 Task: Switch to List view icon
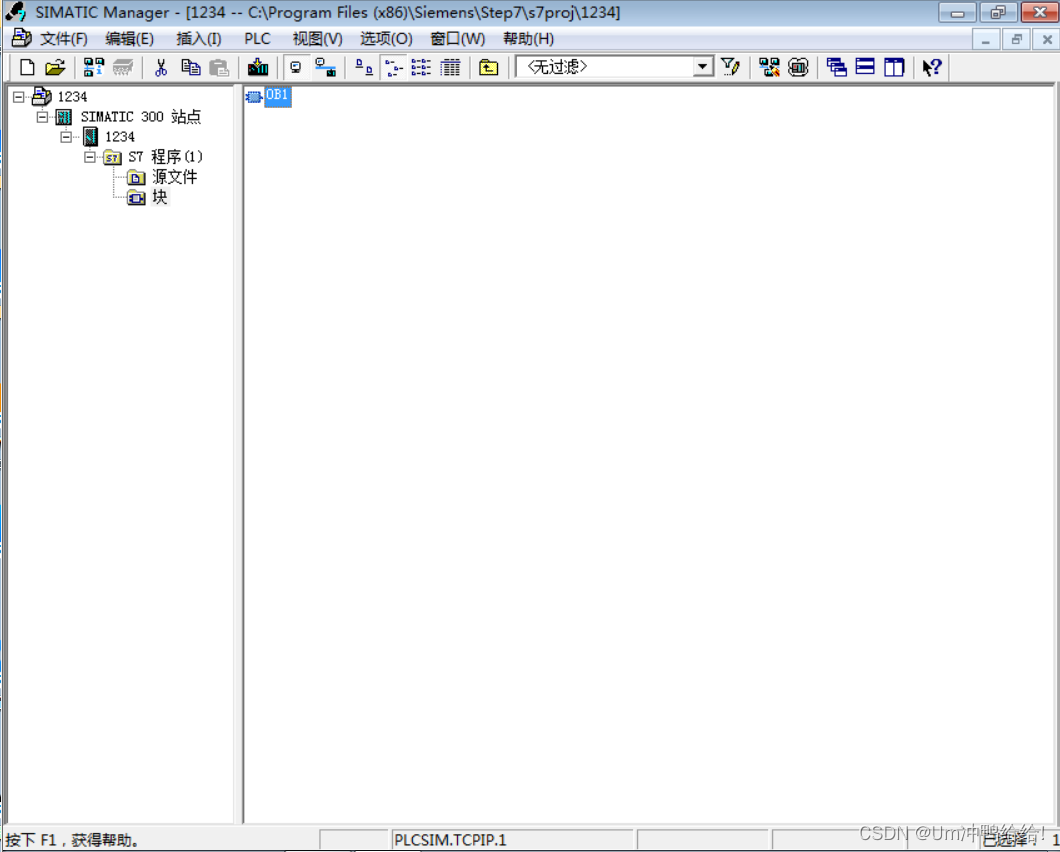pos(421,67)
